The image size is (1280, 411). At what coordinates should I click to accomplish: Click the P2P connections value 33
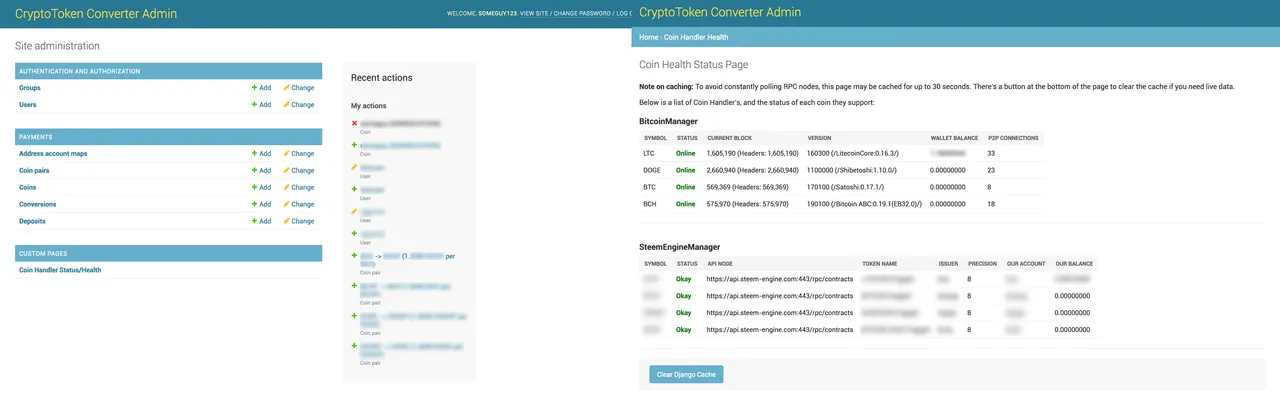tap(991, 153)
